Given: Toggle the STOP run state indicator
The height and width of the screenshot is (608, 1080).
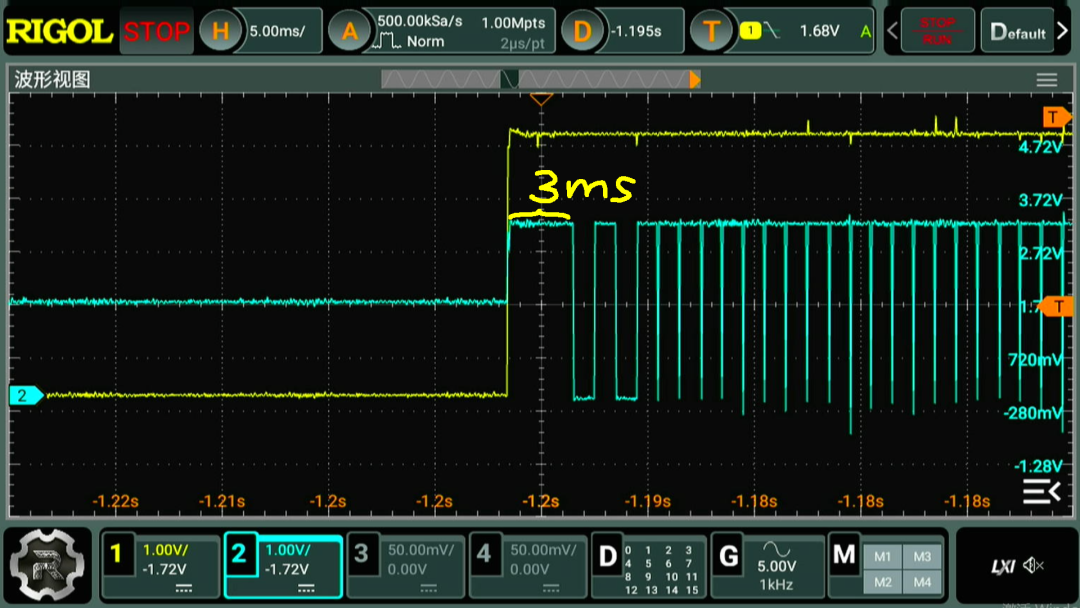Looking at the screenshot, I should pos(156,32).
